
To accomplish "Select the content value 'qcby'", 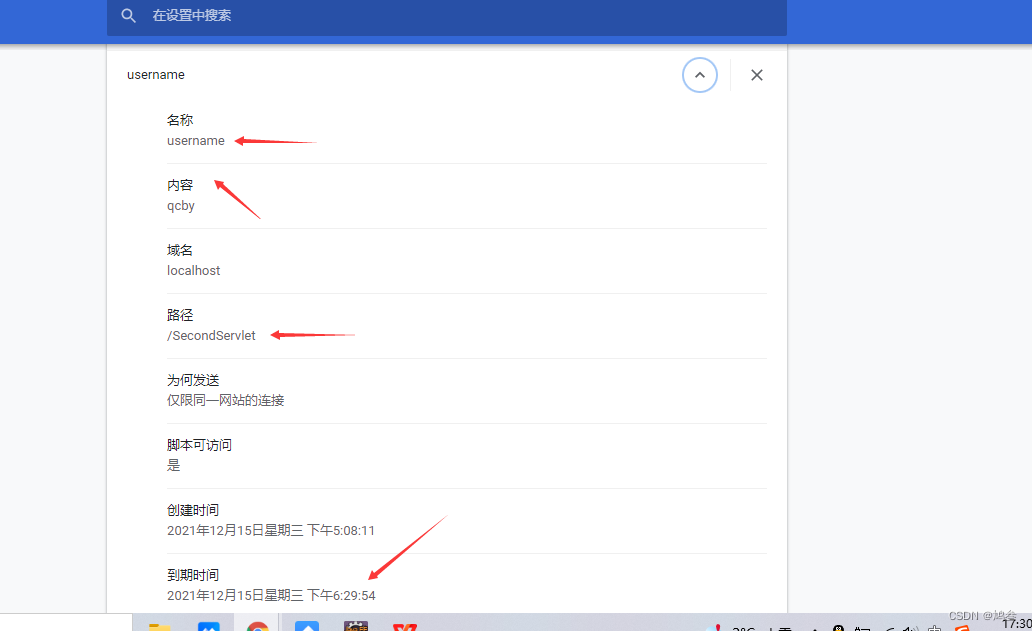I will [180, 206].
